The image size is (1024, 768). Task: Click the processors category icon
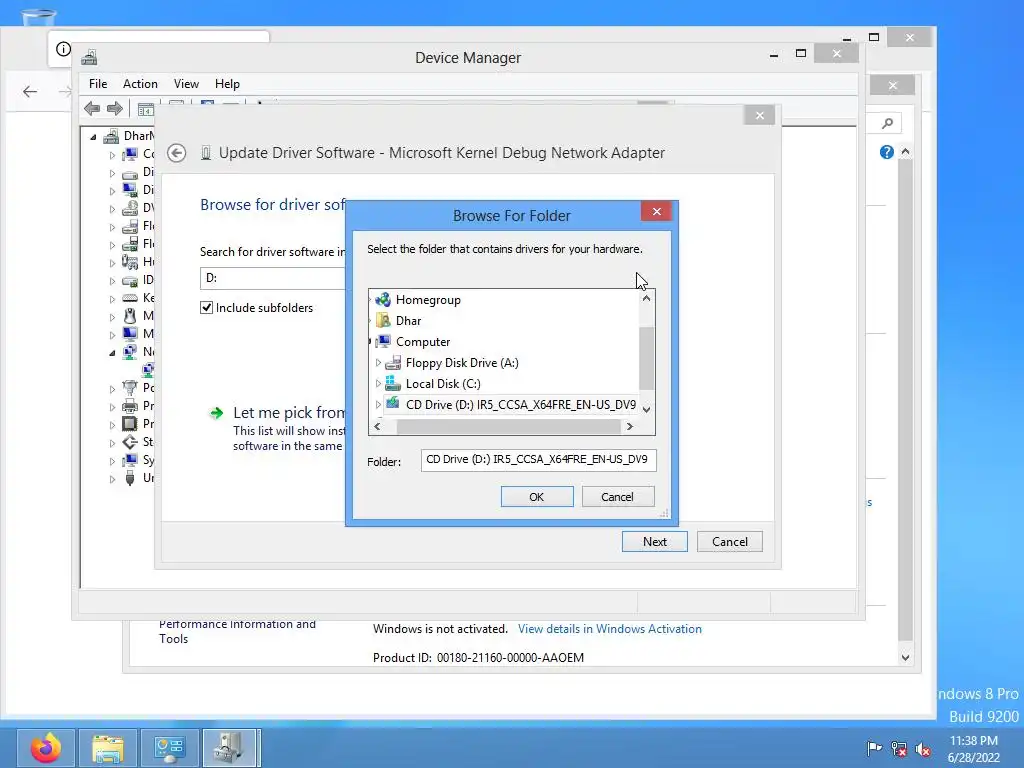click(x=130, y=424)
